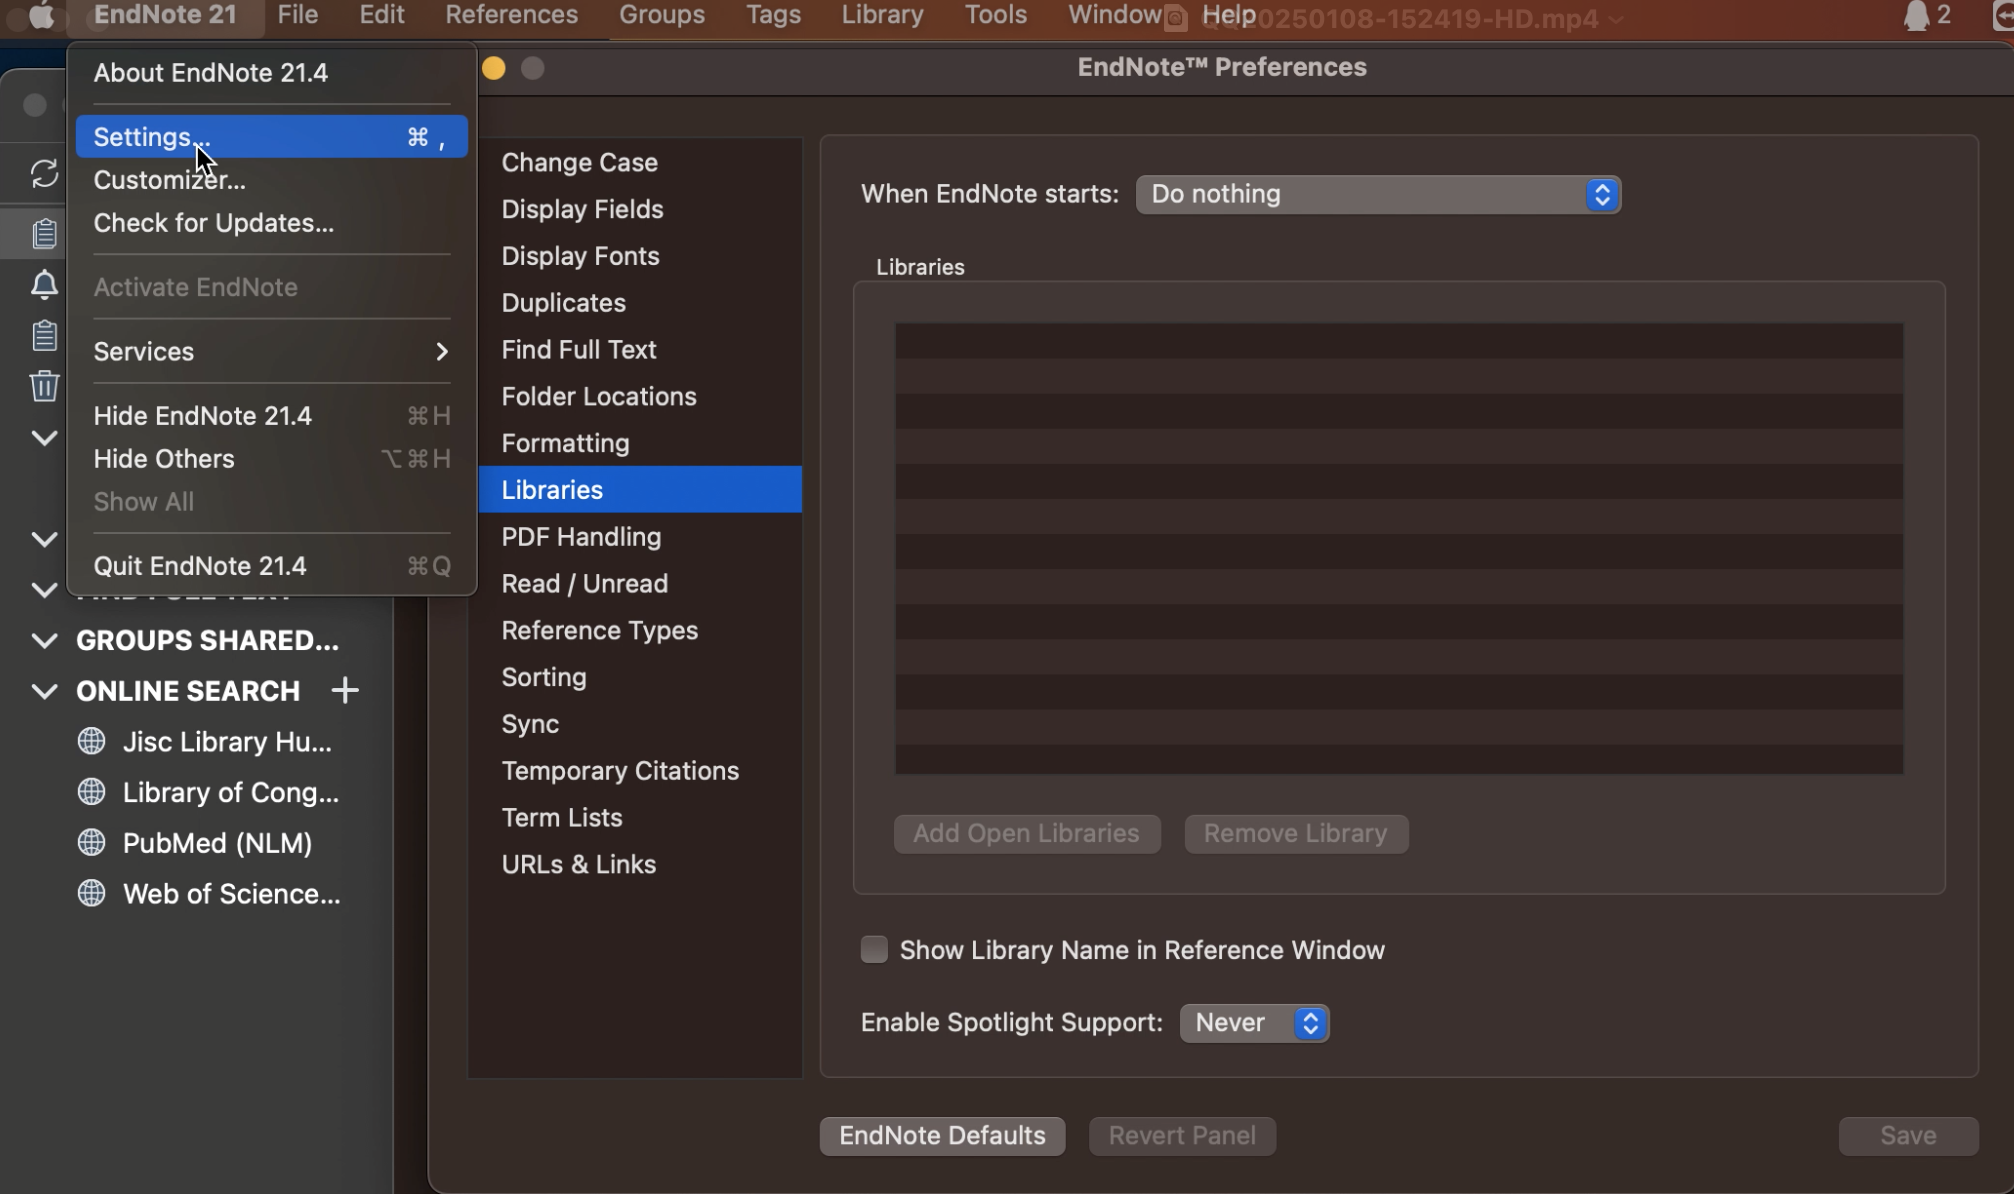Choose Hide EndNote 21.4
The image size is (2014, 1194).
(272, 416)
